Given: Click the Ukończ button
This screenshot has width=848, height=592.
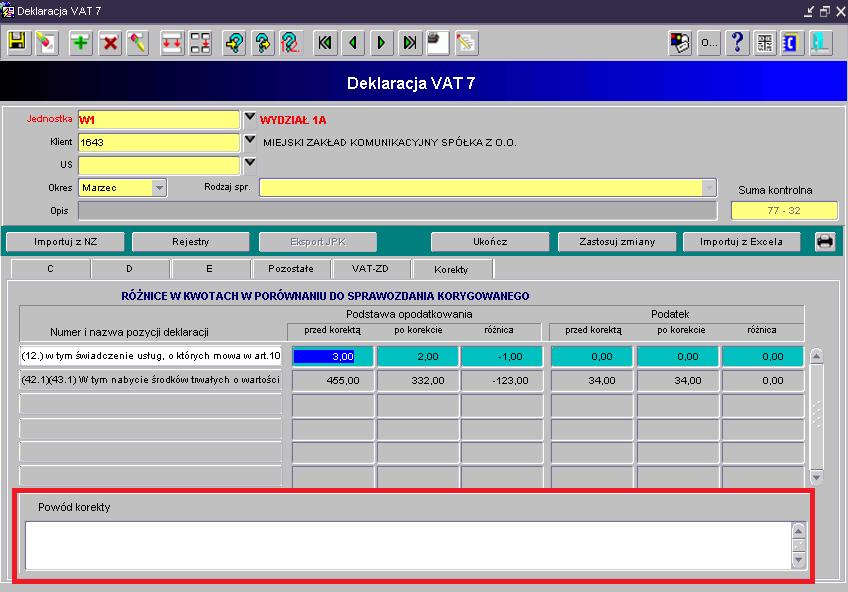Looking at the screenshot, I should pyautogui.click(x=490, y=242).
